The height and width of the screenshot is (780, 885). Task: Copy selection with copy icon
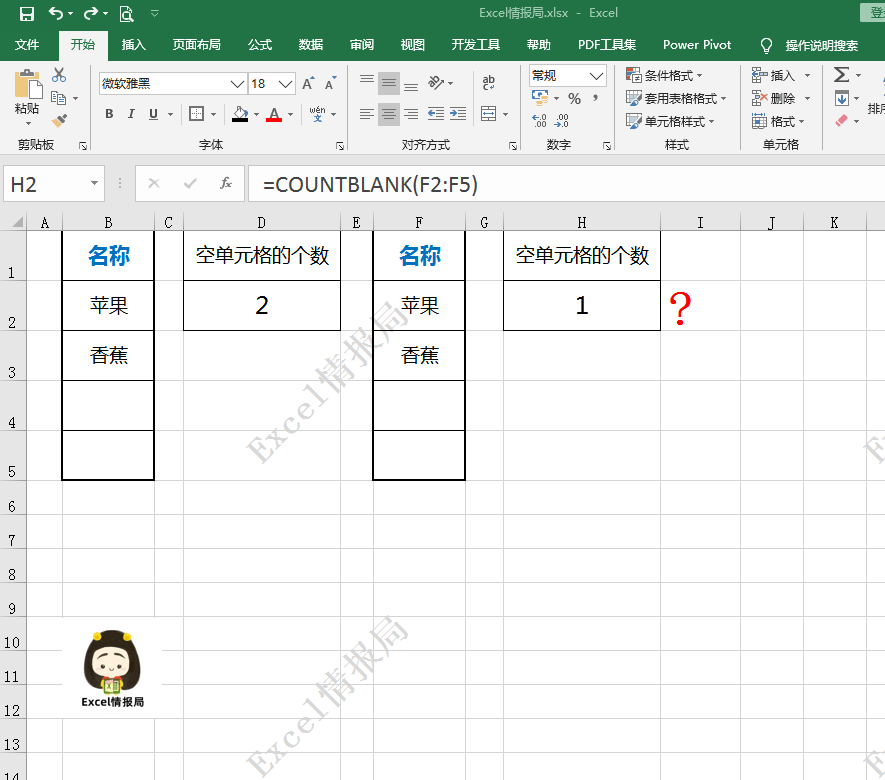pyautogui.click(x=58, y=98)
